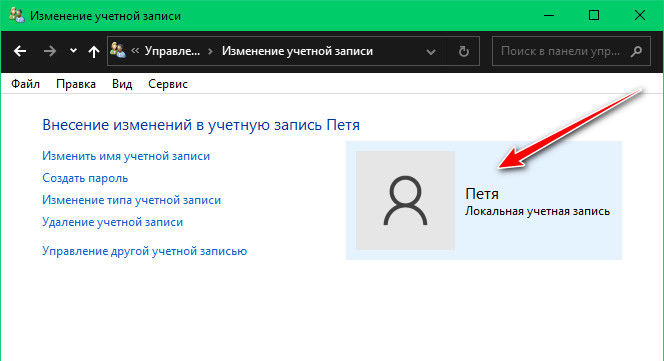Open Управление другой учетной записью link
The height and width of the screenshot is (361, 664).
click(x=144, y=251)
